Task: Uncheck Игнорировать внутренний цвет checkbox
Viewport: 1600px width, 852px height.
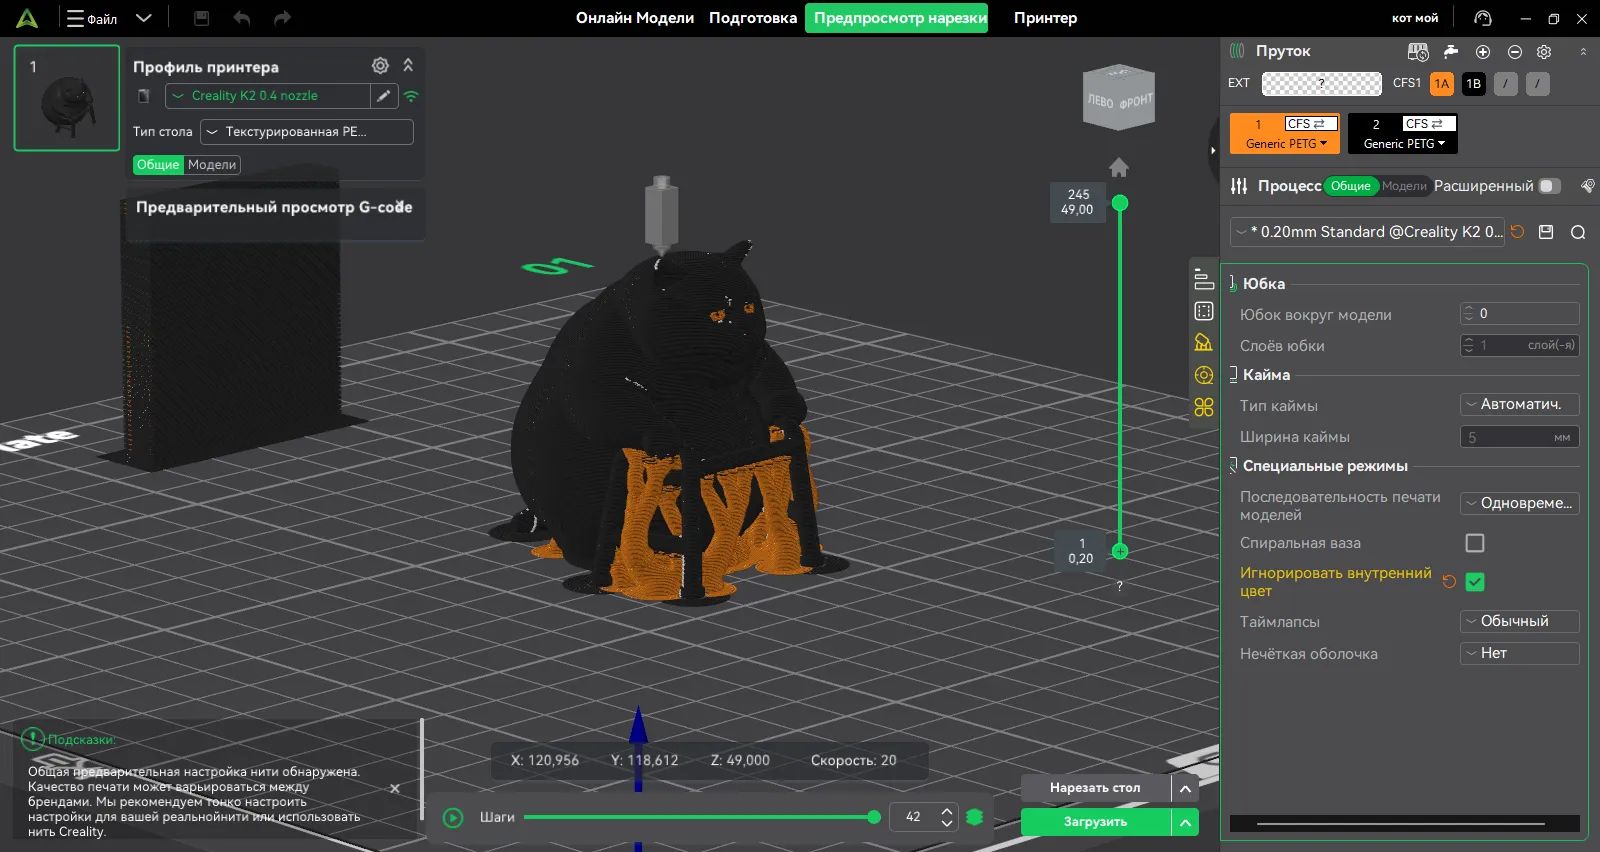Action: pos(1475,582)
